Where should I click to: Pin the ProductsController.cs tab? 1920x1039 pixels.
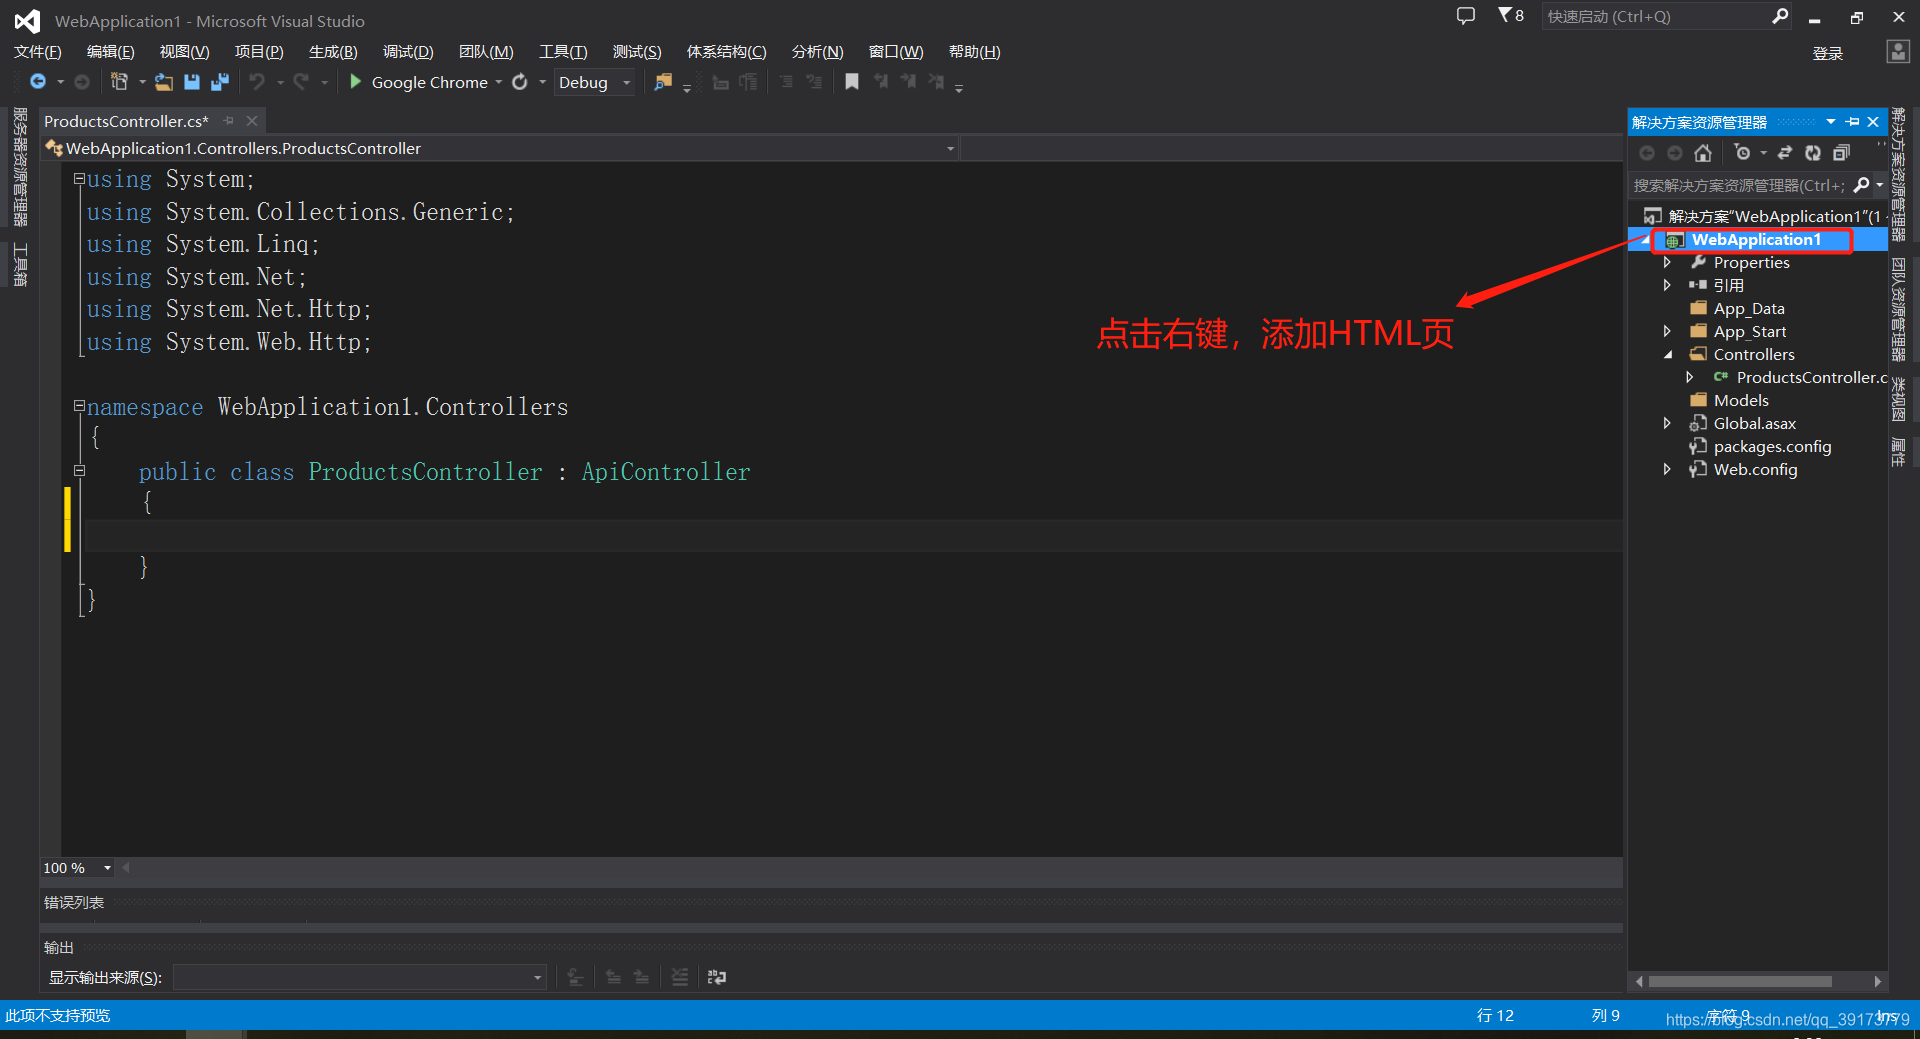click(229, 121)
